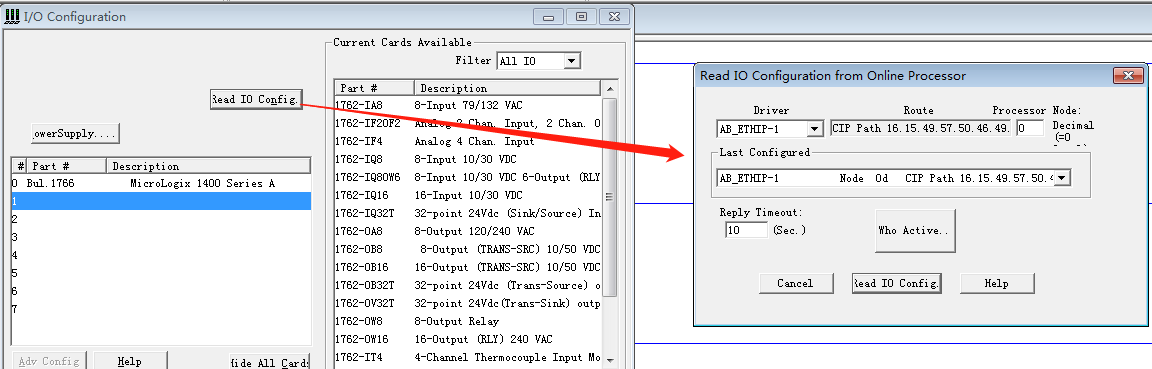Click the I/O Configuration window title icon

click(12, 15)
